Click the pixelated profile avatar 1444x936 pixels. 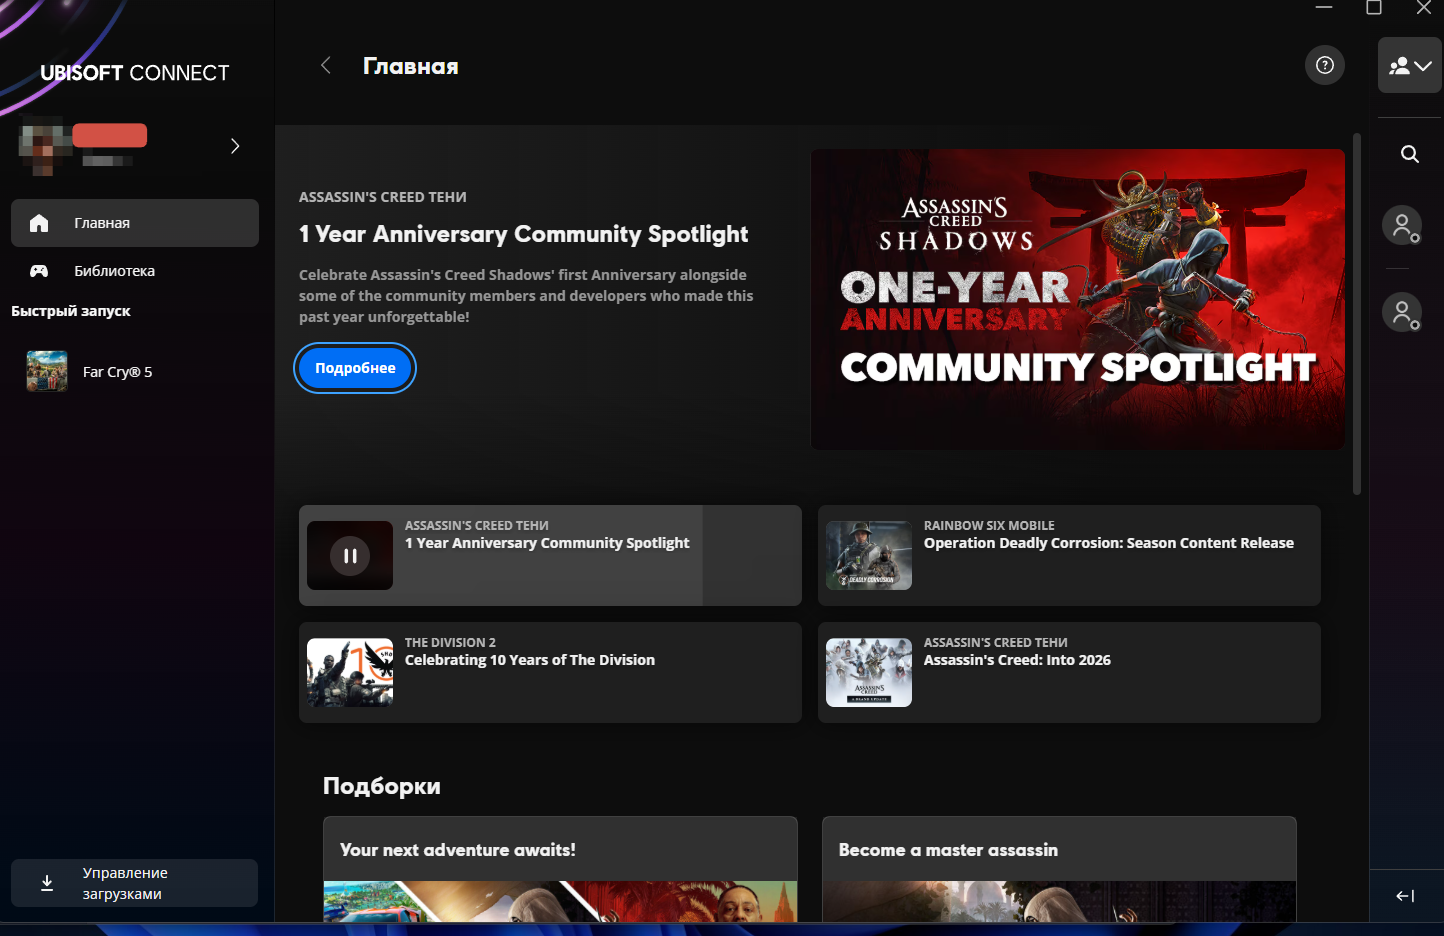pyautogui.click(x=44, y=146)
